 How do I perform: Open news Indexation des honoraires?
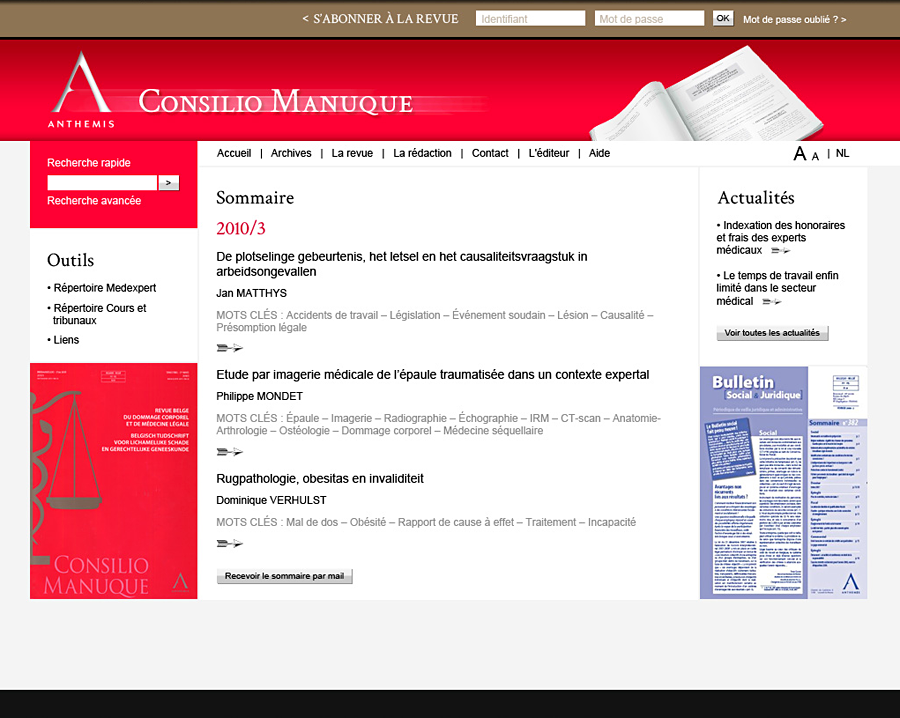[781, 238]
